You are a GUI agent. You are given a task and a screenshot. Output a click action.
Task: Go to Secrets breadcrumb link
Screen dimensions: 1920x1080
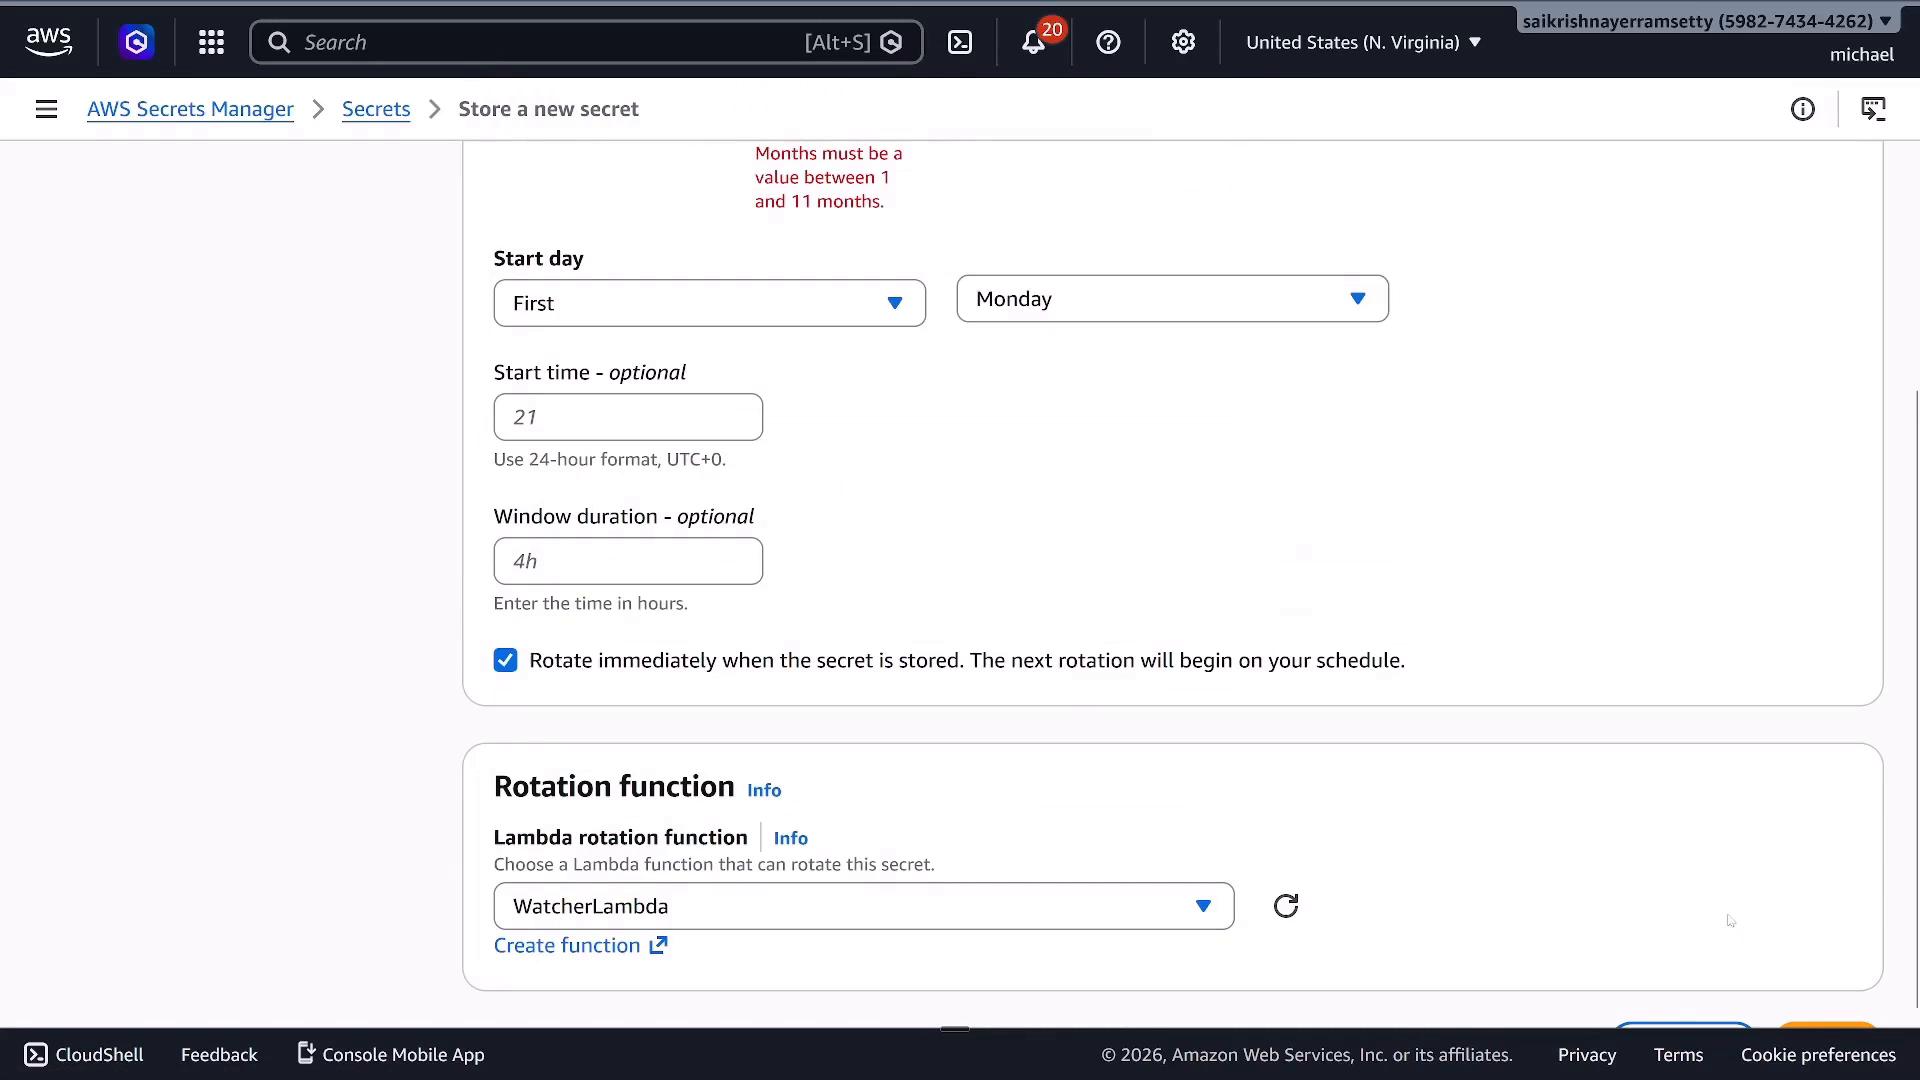(376, 109)
